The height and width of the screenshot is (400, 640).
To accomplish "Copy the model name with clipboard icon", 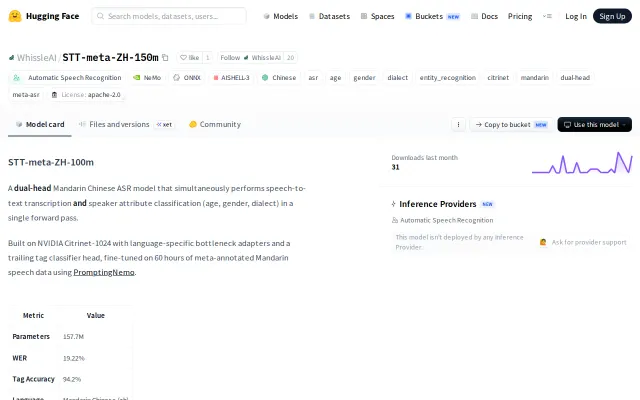I will 165,58.
